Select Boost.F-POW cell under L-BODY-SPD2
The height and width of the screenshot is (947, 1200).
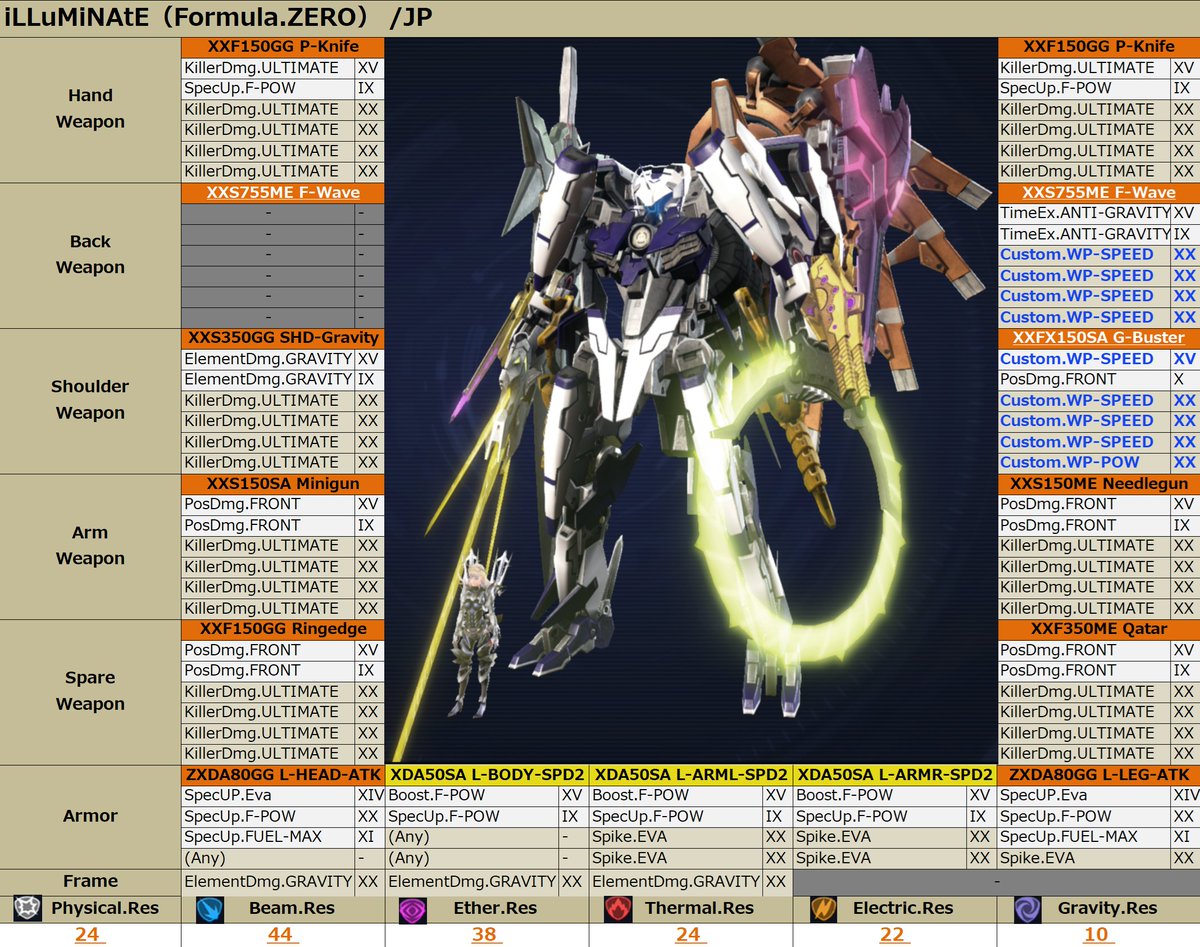tap(472, 796)
